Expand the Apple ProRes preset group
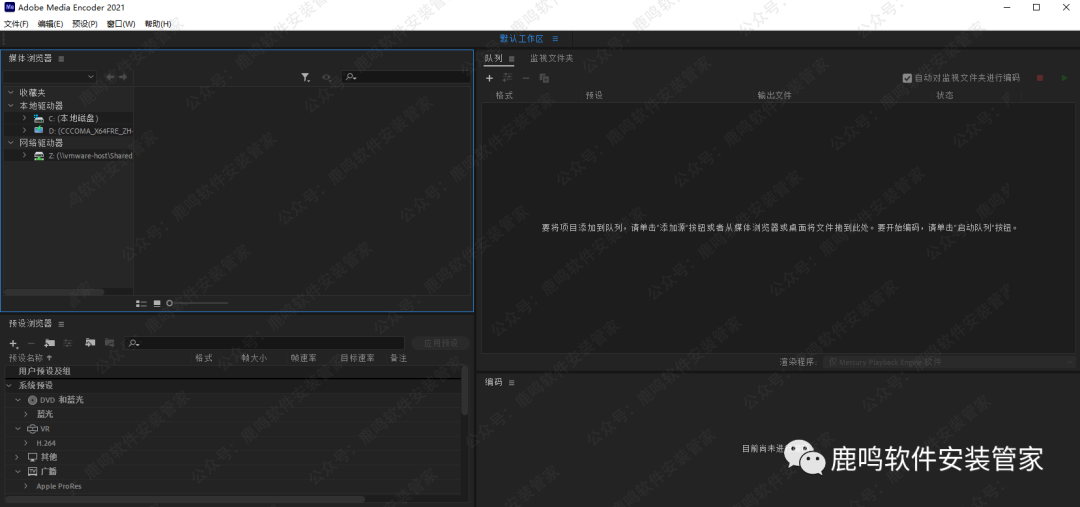 point(25,486)
